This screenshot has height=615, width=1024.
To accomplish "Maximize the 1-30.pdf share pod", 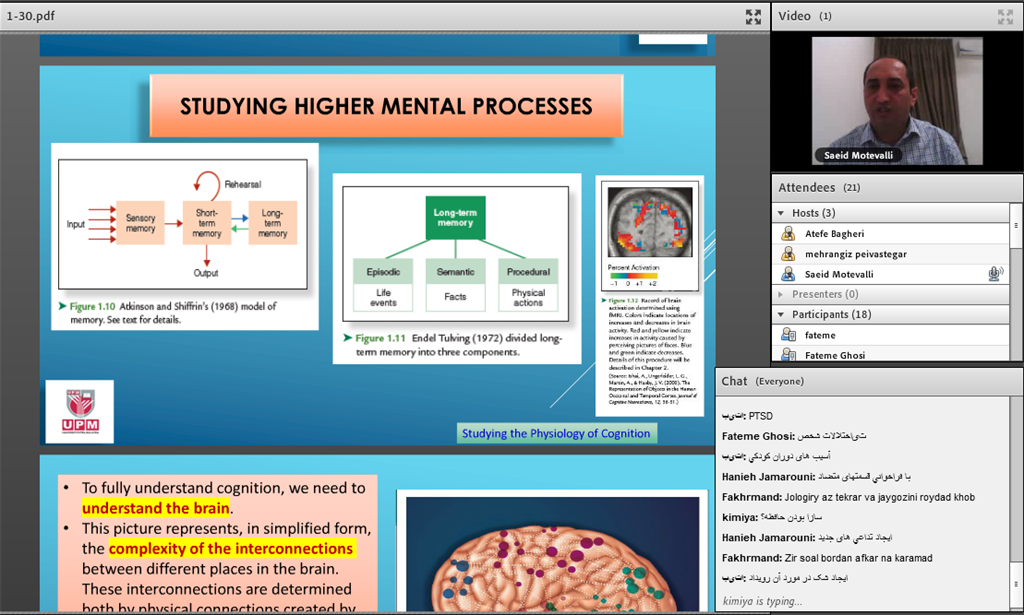I will point(753,17).
